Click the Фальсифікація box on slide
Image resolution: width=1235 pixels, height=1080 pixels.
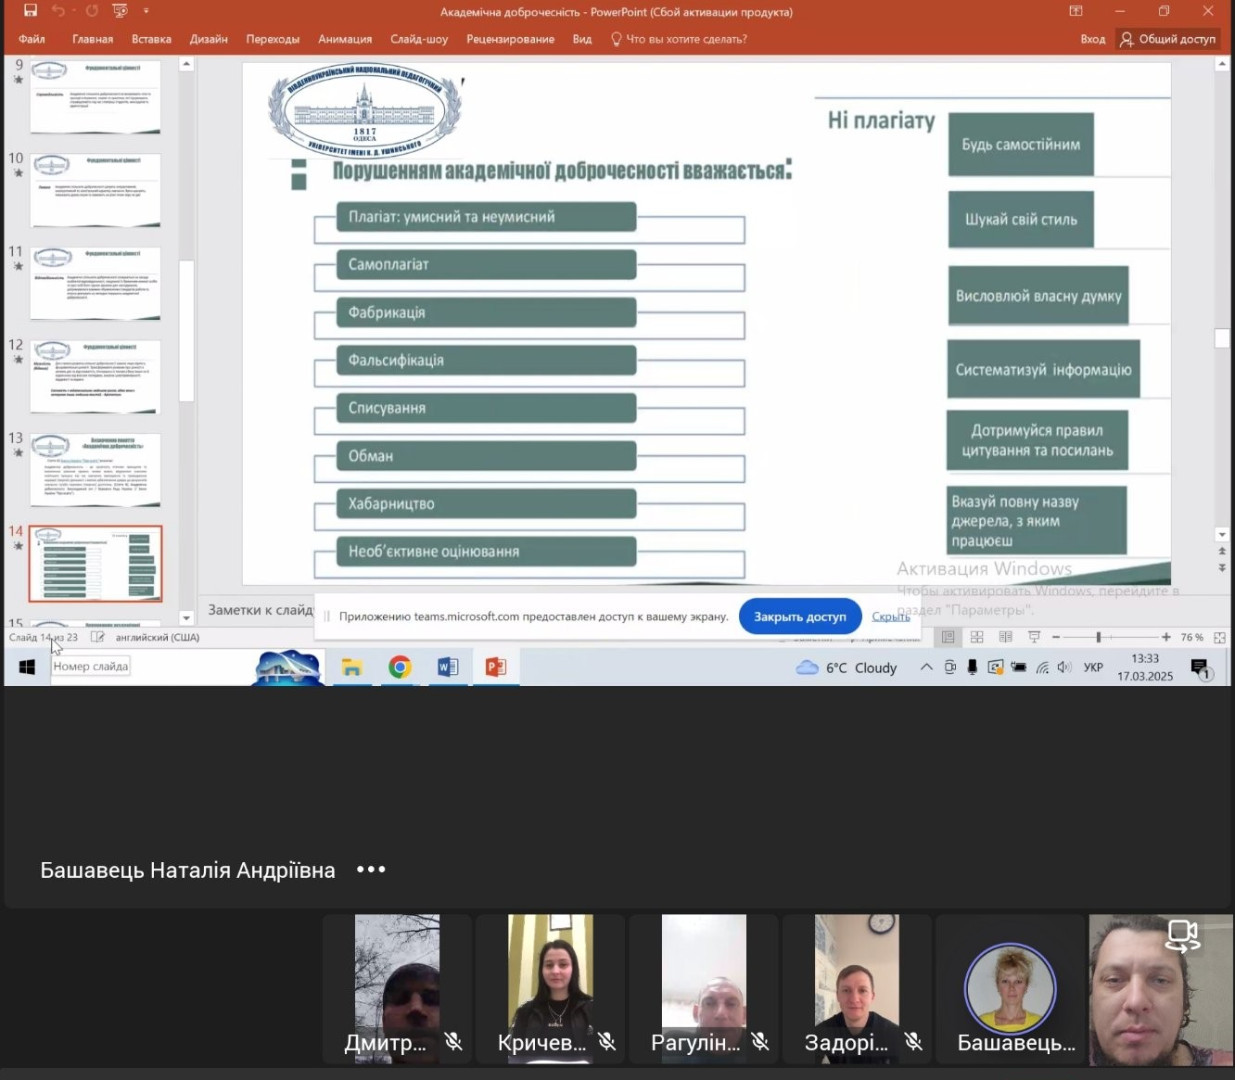[x=486, y=360]
